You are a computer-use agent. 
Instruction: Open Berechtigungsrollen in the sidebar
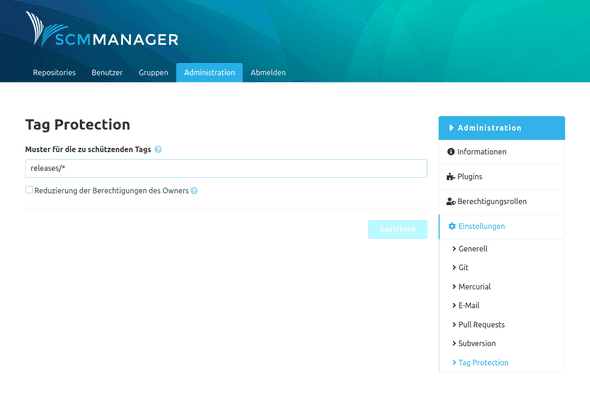502,202
